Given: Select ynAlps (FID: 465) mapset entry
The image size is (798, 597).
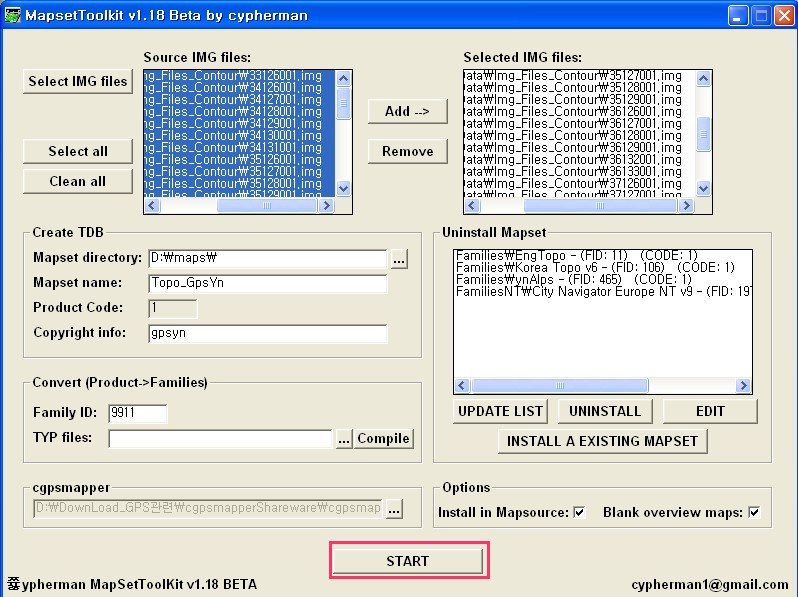Looking at the screenshot, I should (x=574, y=279).
